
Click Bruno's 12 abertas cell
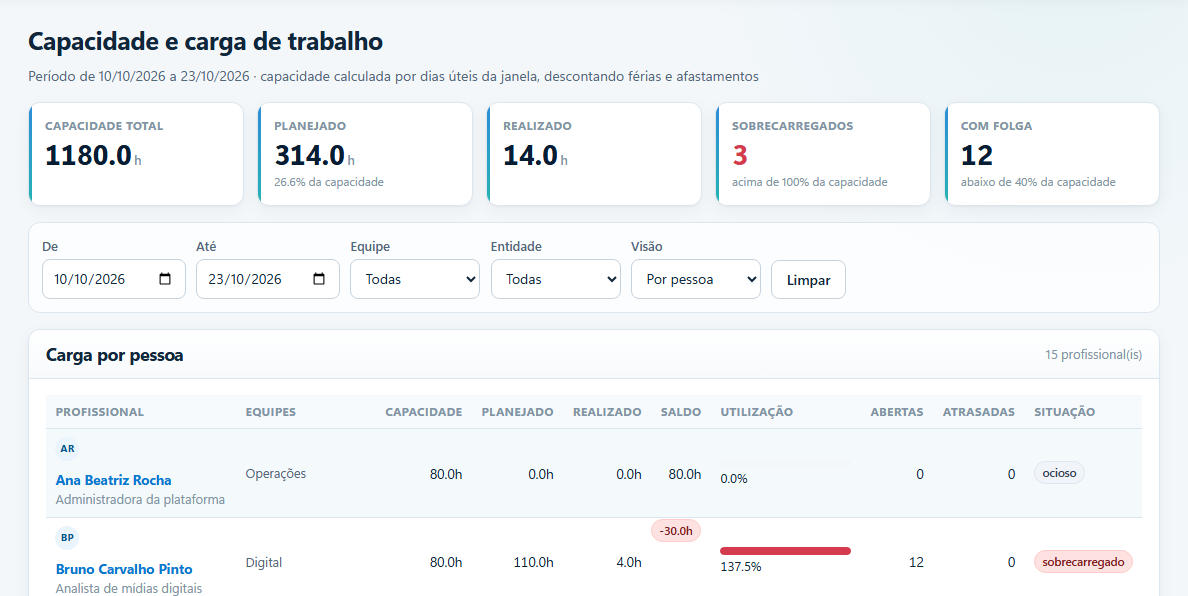click(x=916, y=563)
